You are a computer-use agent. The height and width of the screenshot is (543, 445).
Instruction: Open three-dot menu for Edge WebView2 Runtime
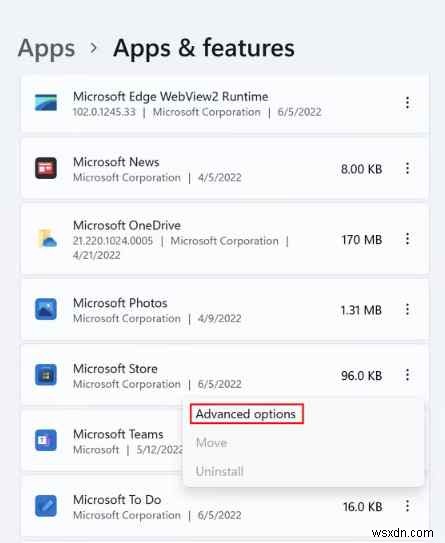(x=407, y=103)
